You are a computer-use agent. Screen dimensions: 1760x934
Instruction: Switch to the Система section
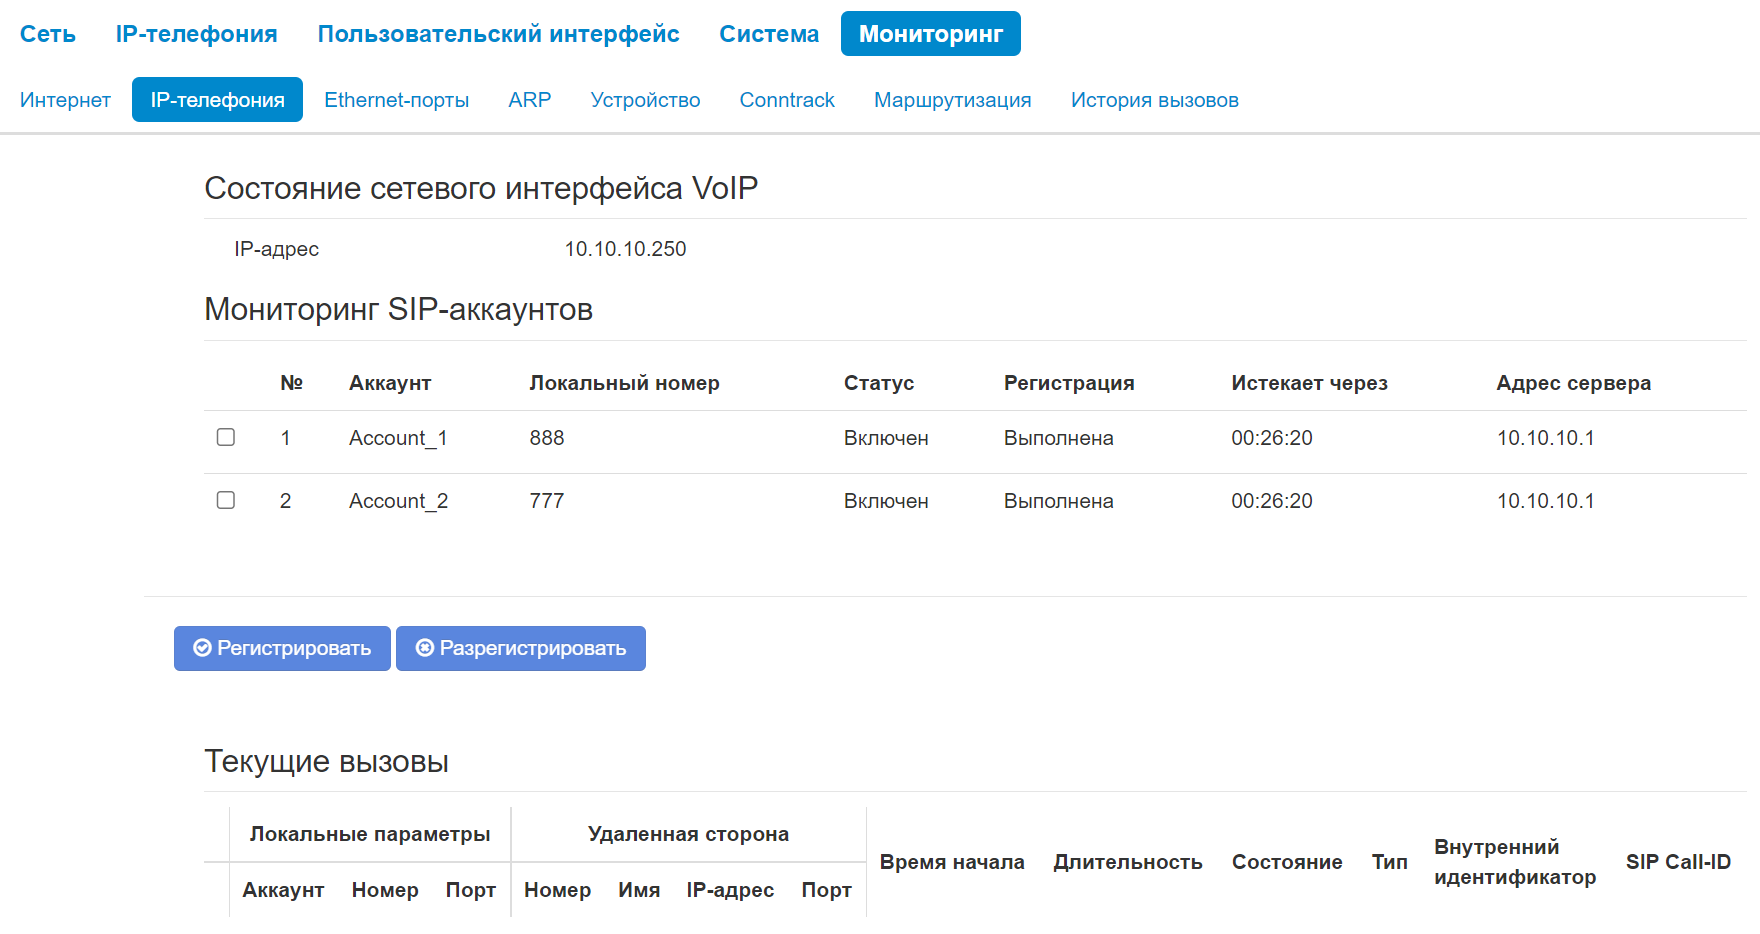pos(769,34)
